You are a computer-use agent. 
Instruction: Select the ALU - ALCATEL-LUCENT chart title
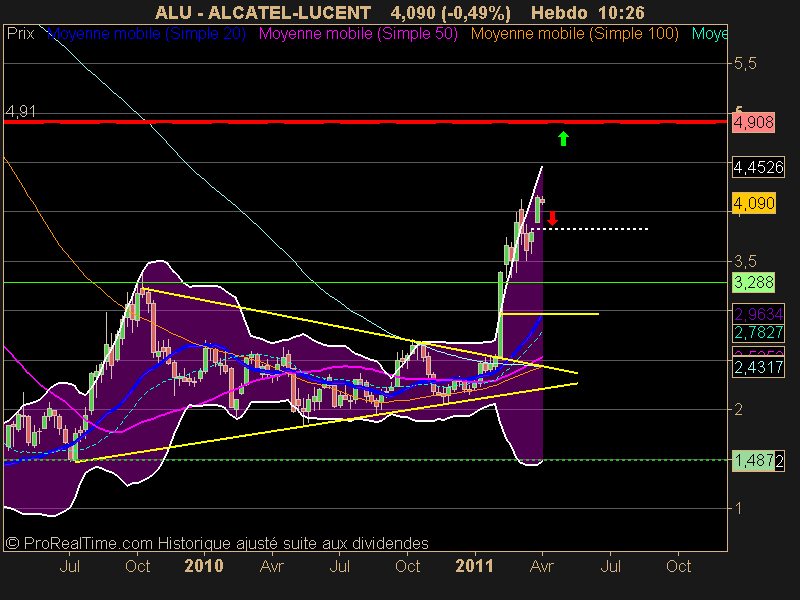pos(263,12)
